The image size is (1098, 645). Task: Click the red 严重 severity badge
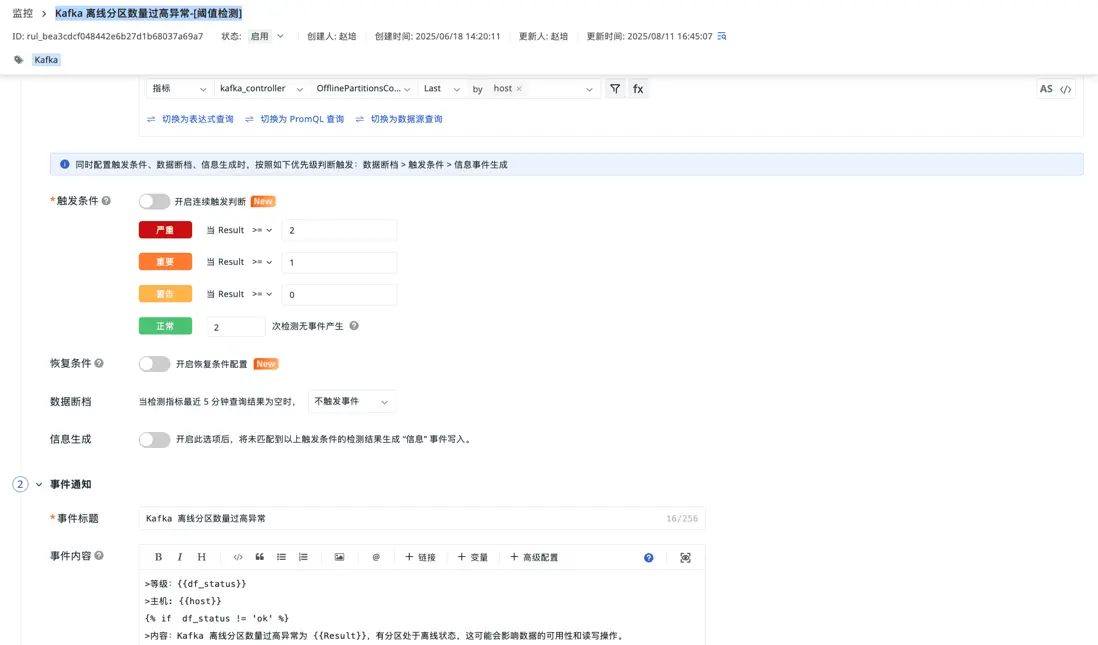165,229
